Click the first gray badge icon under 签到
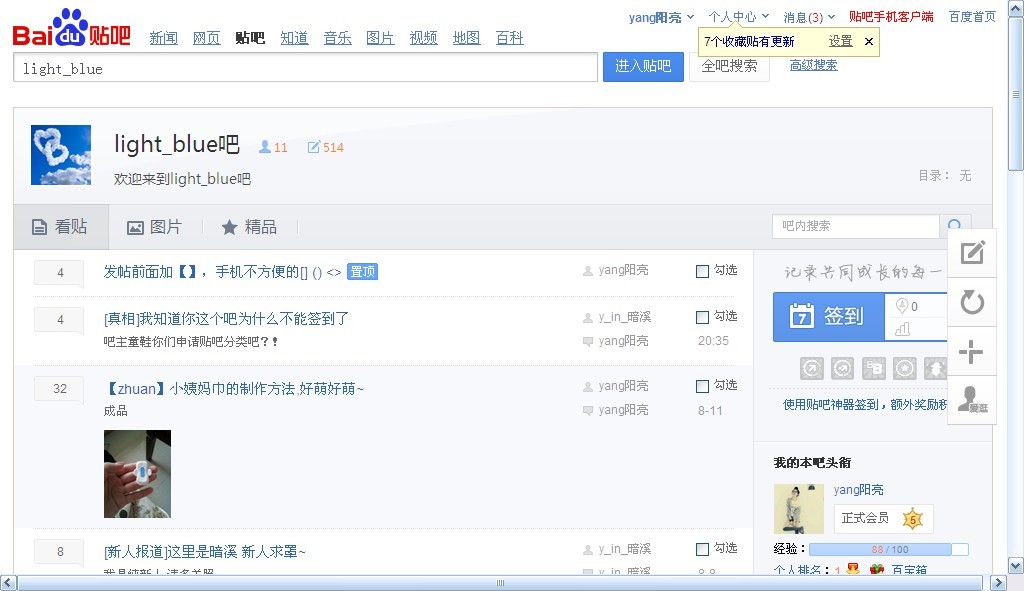The width and height of the screenshot is (1024, 591). coord(812,368)
